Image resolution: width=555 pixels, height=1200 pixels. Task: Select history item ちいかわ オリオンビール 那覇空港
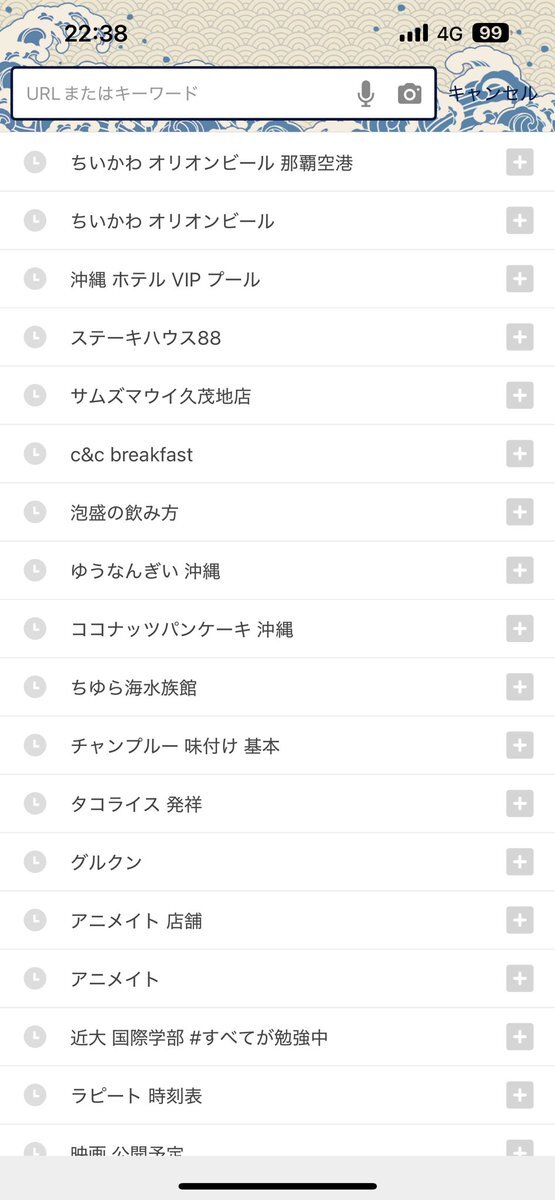coord(277,163)
